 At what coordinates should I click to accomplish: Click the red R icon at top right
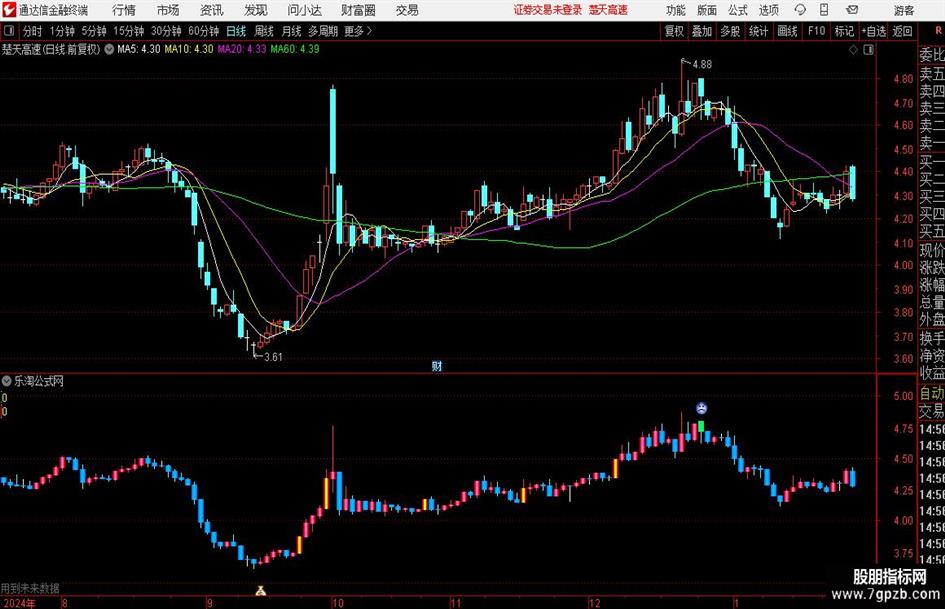938,31
